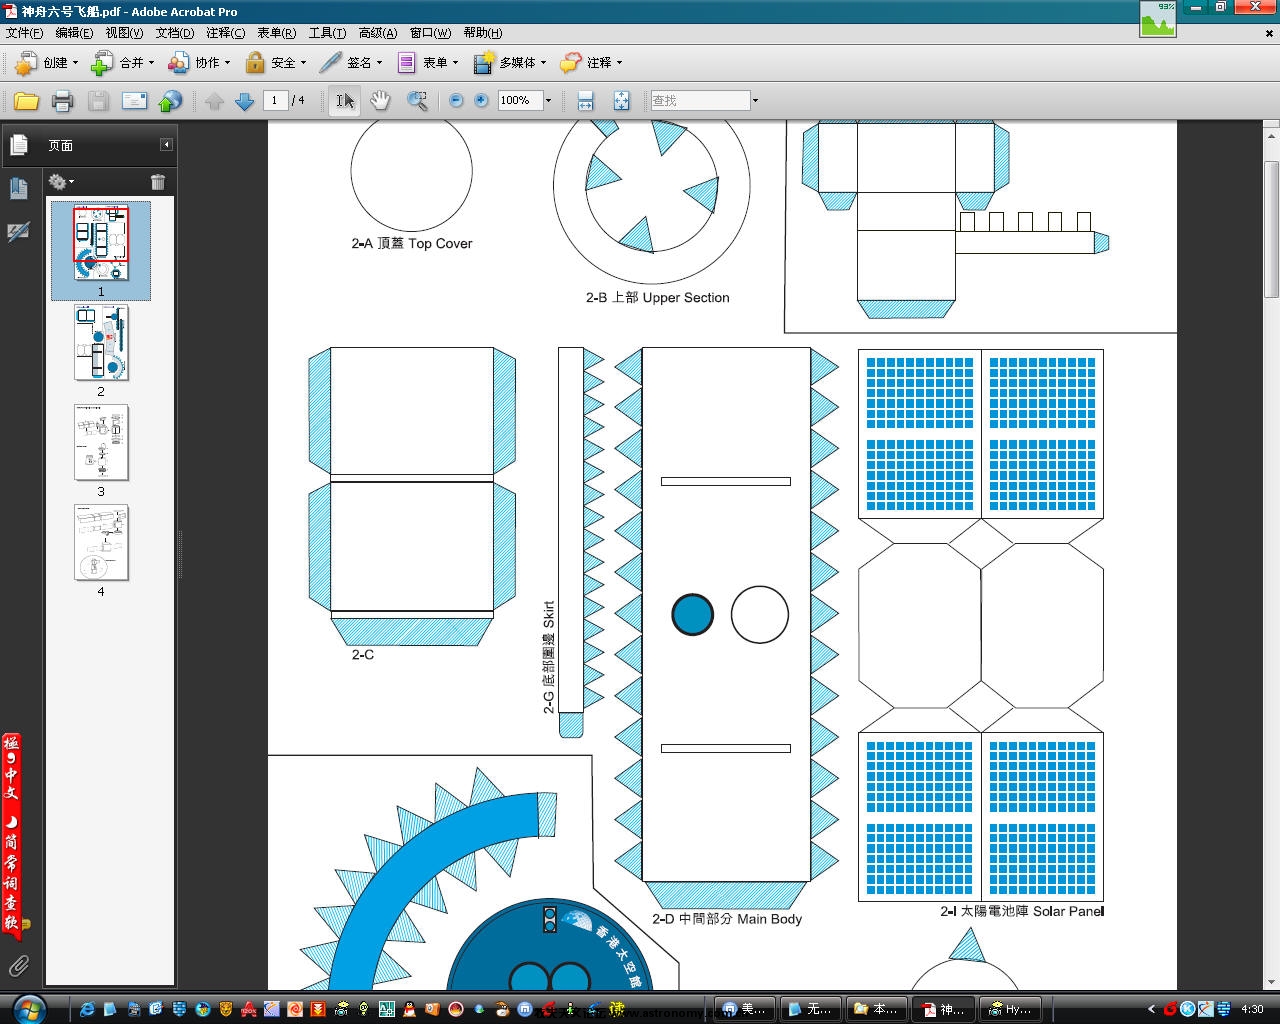Open the 注释(C) menu
This screenshot has height=1024, width=1280.
pos(226,33)
